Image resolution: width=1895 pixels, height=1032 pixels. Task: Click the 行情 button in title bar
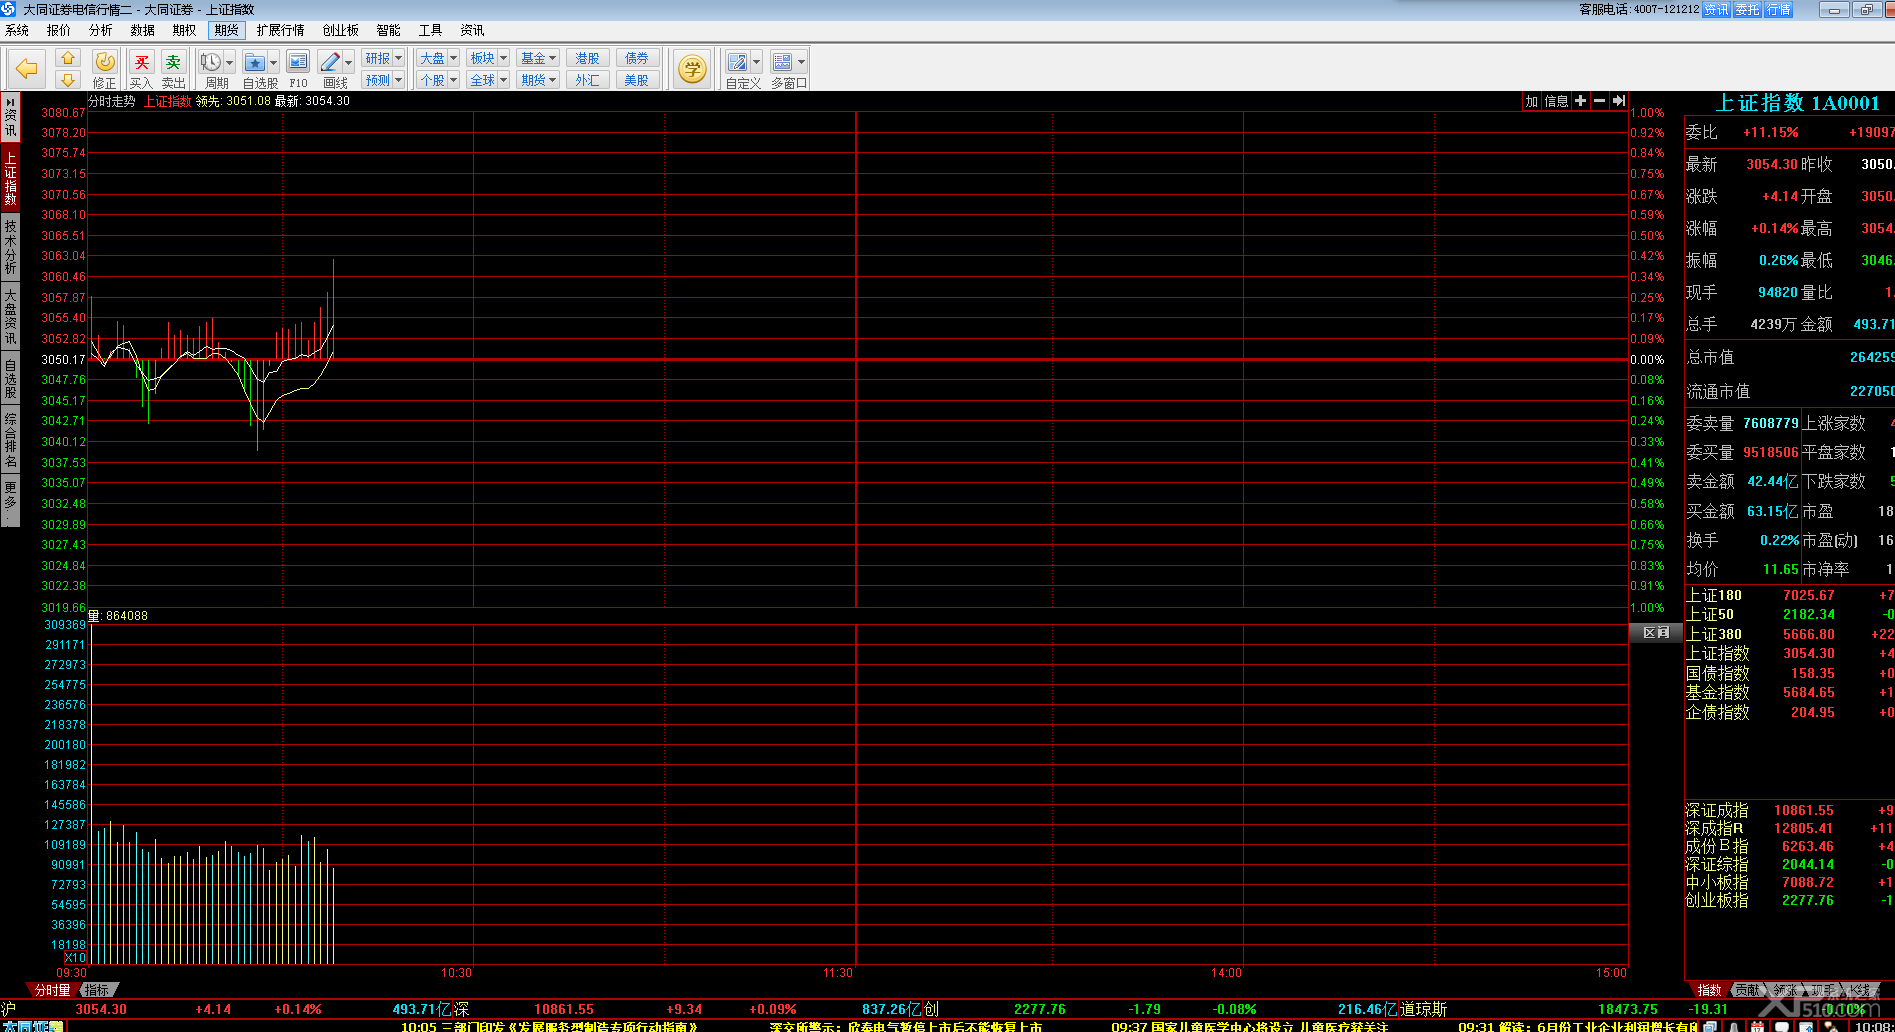[1779, 9]
